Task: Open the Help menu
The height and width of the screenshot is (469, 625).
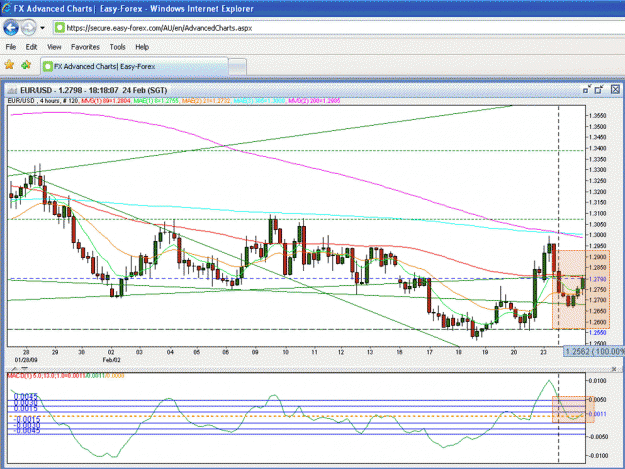Action: [142, 47]
